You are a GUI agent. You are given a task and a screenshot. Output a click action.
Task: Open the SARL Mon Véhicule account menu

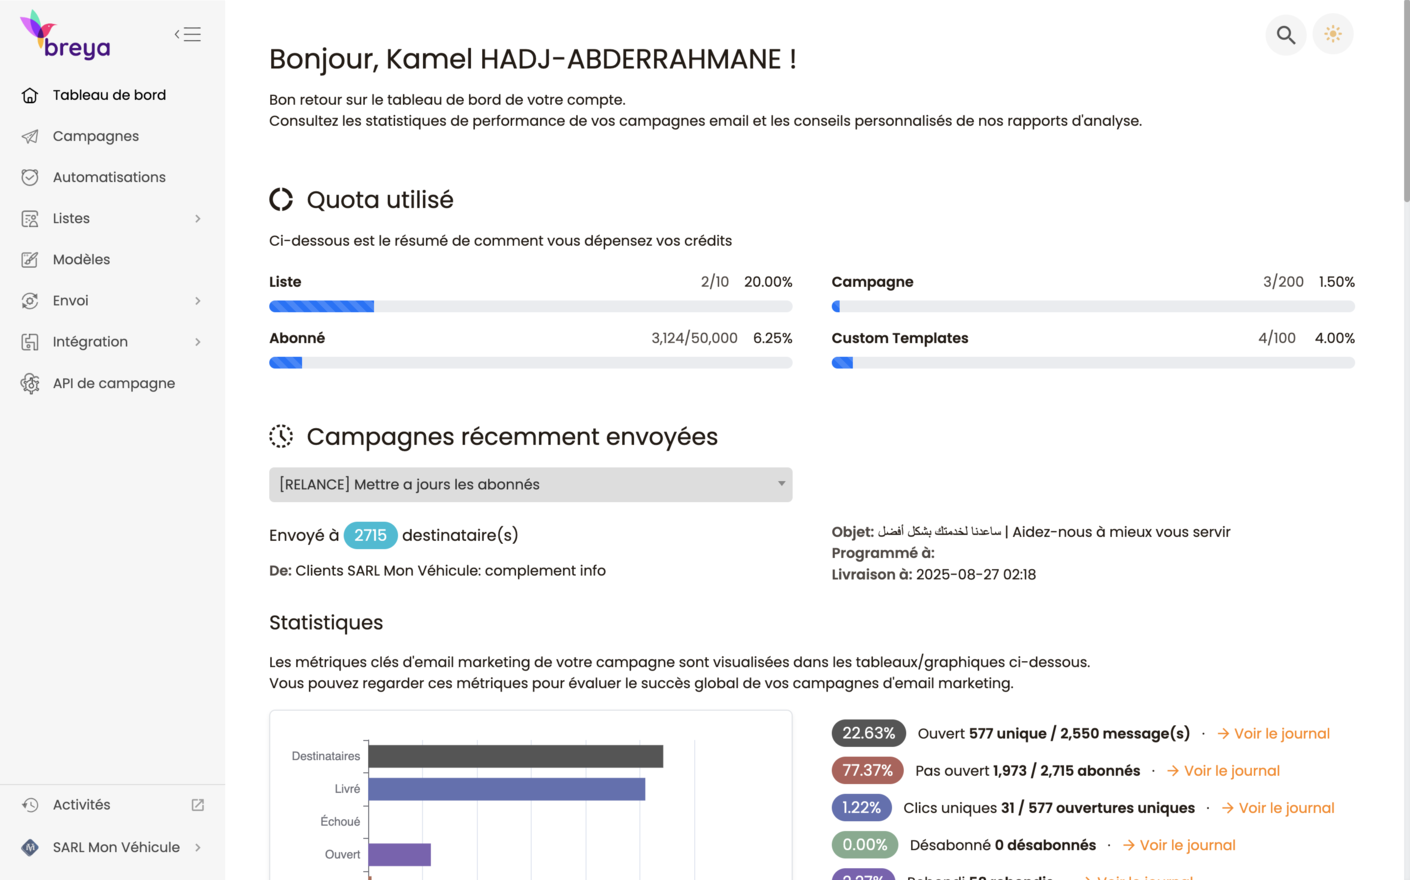coord(116,848)
